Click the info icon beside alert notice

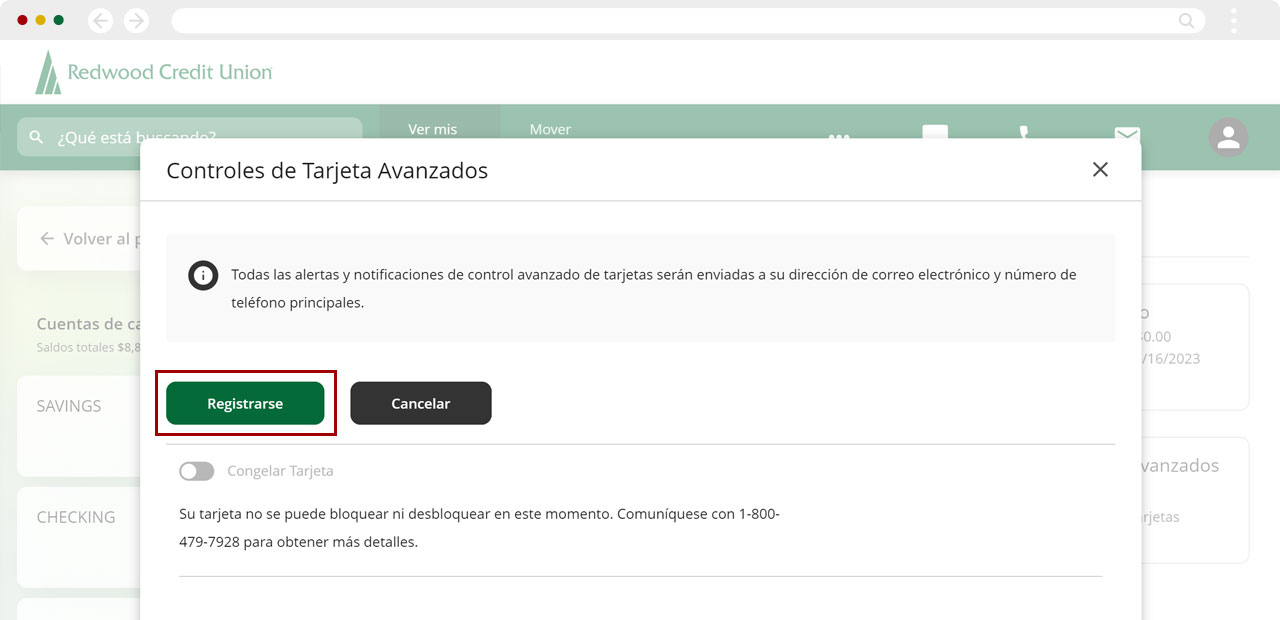pyautogui.click(x=203, y=275)
